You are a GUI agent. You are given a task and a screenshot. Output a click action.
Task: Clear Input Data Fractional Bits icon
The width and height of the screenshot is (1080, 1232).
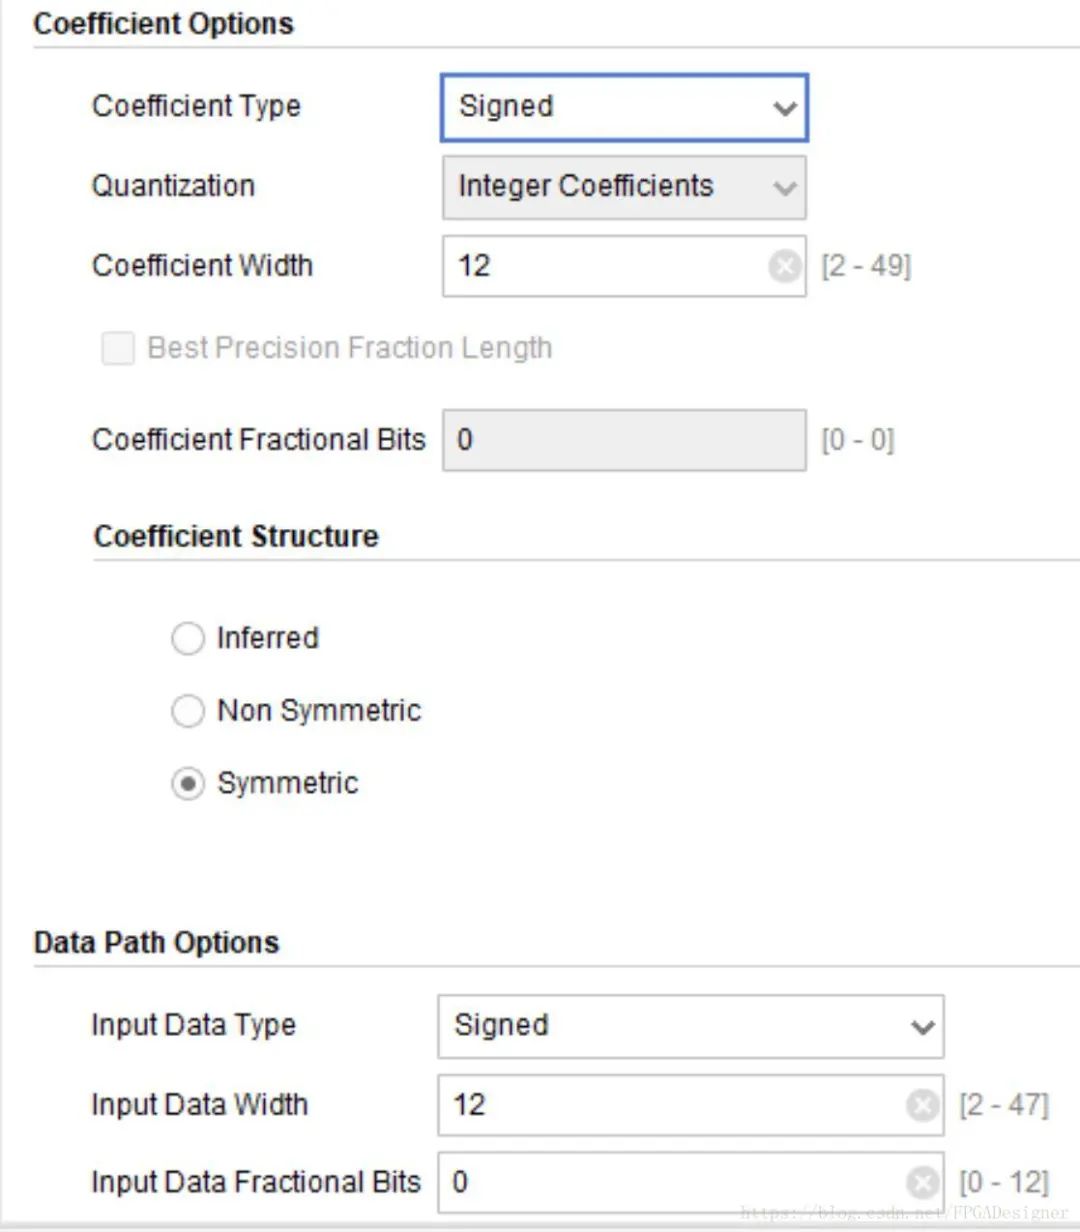pyautogui.click(x=922, y=1182)
